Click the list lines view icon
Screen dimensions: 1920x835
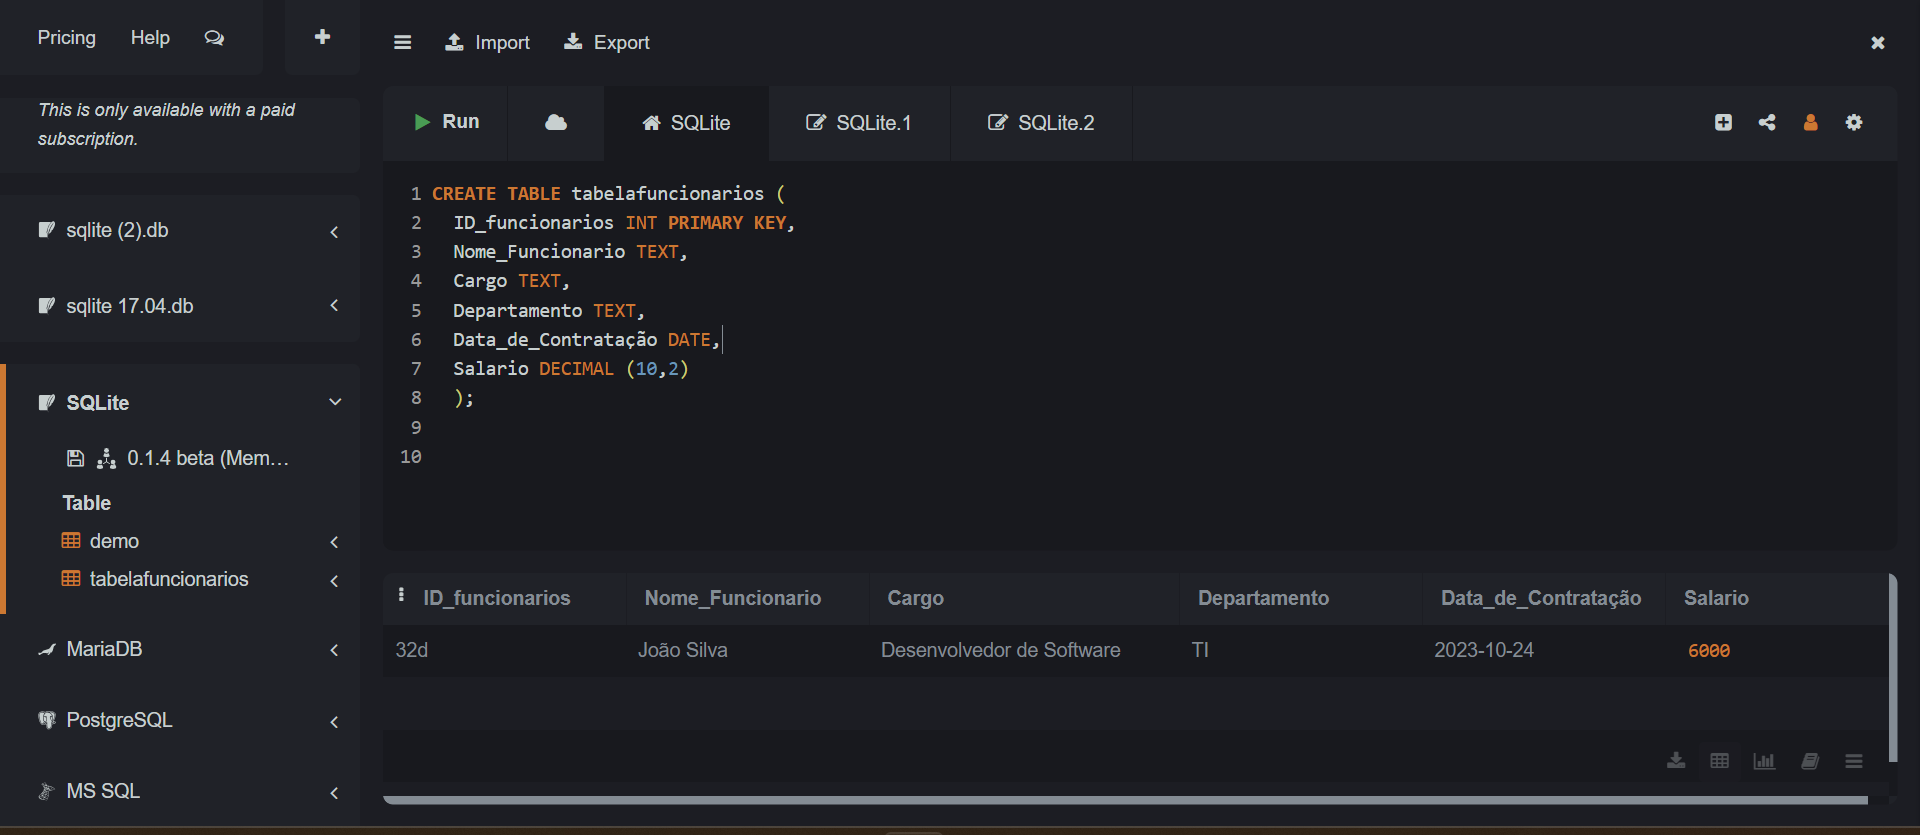[1854, 761]
